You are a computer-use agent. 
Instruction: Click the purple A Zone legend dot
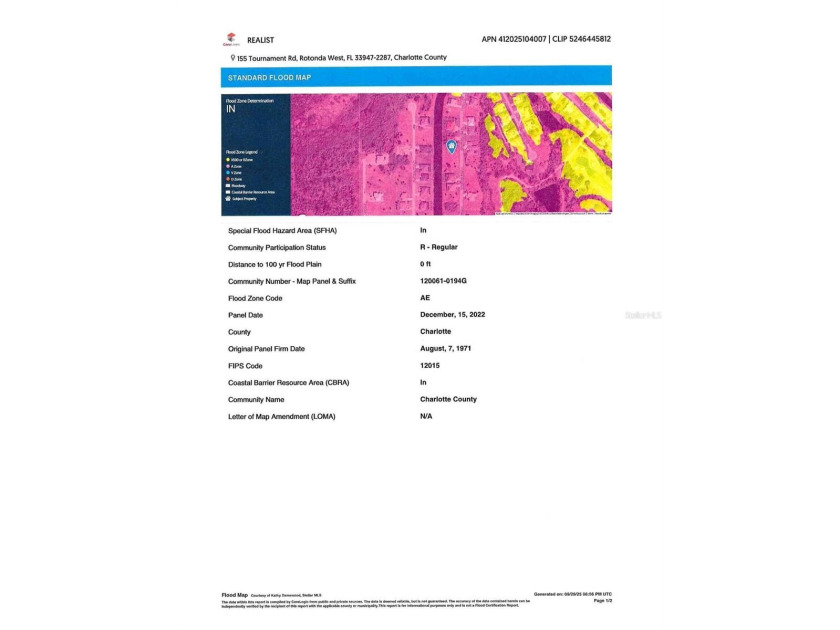[227, 166]
